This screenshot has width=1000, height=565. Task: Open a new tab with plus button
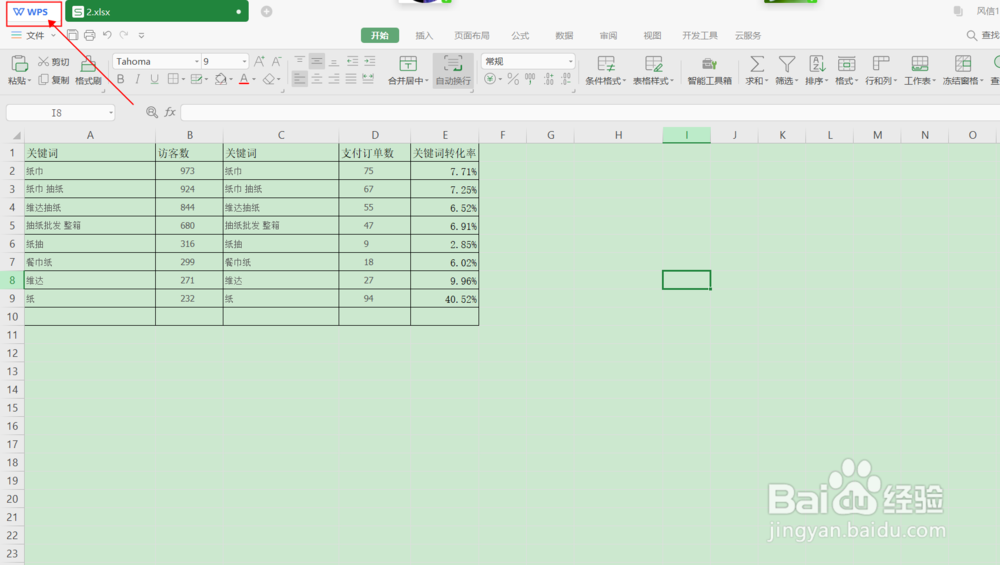click(x=267, y=11)
